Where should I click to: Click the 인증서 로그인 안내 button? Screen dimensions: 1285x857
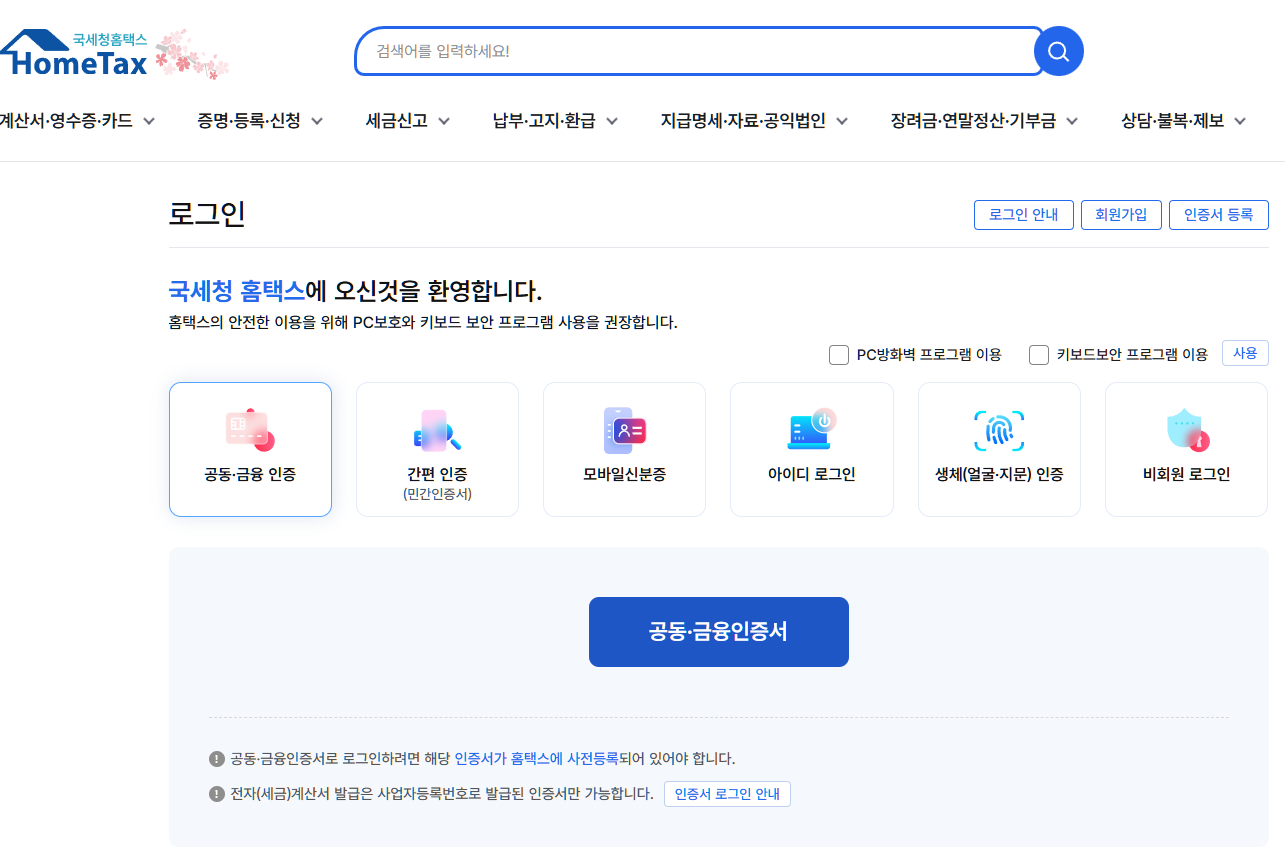(x=727, y=793)
